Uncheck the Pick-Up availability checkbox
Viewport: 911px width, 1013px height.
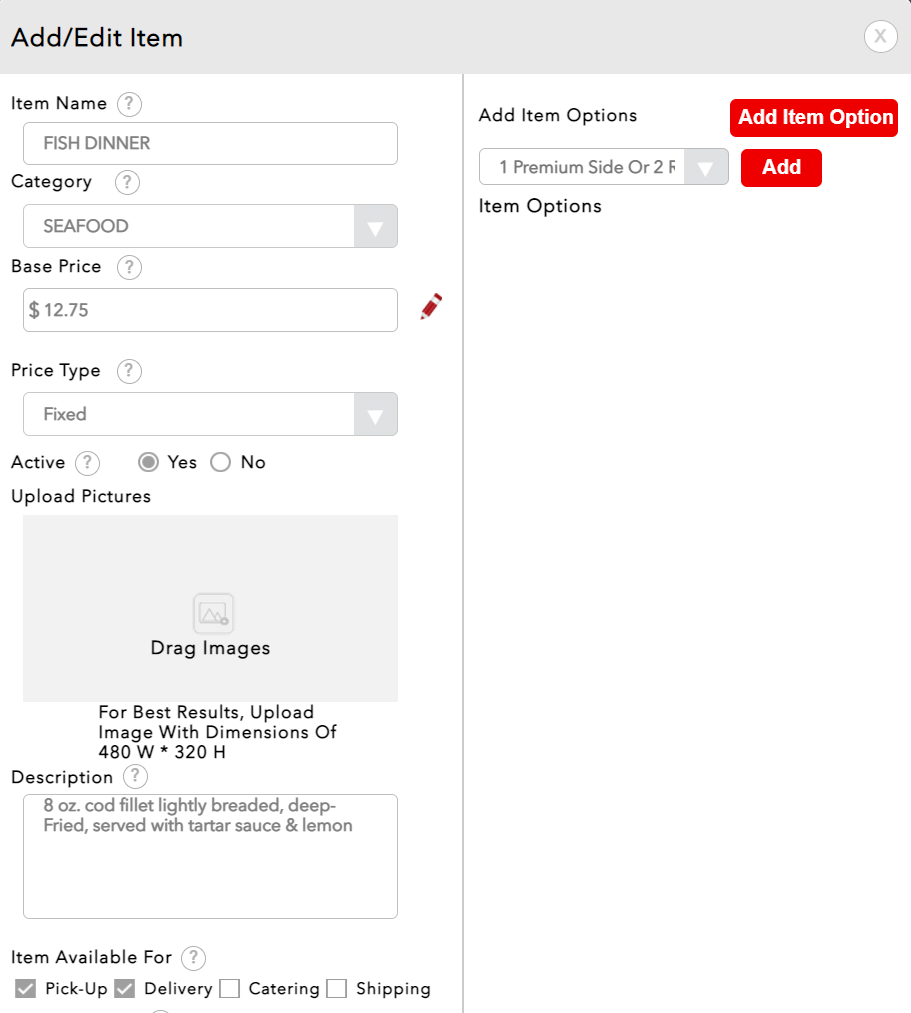point(26,989)
